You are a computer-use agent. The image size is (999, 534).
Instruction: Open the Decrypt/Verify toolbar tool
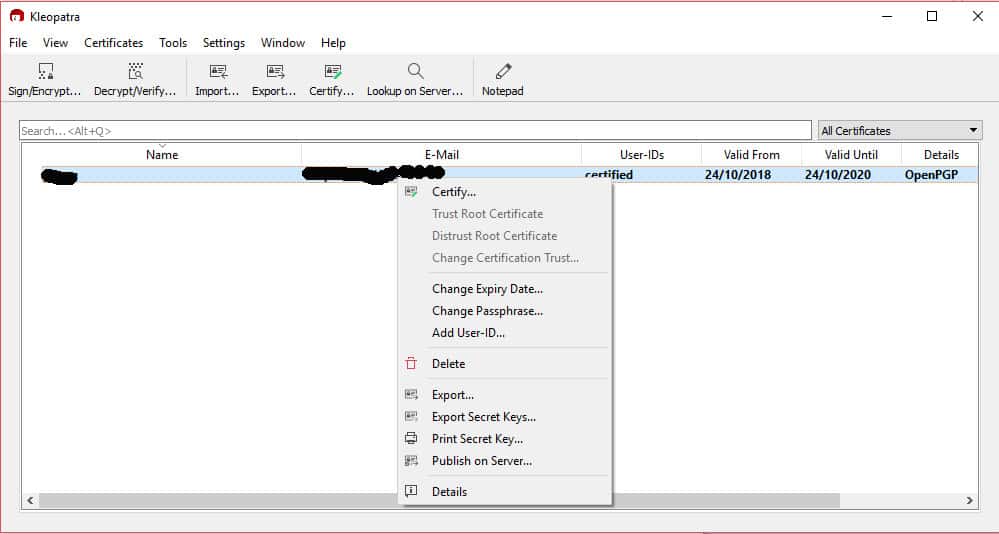135,80
